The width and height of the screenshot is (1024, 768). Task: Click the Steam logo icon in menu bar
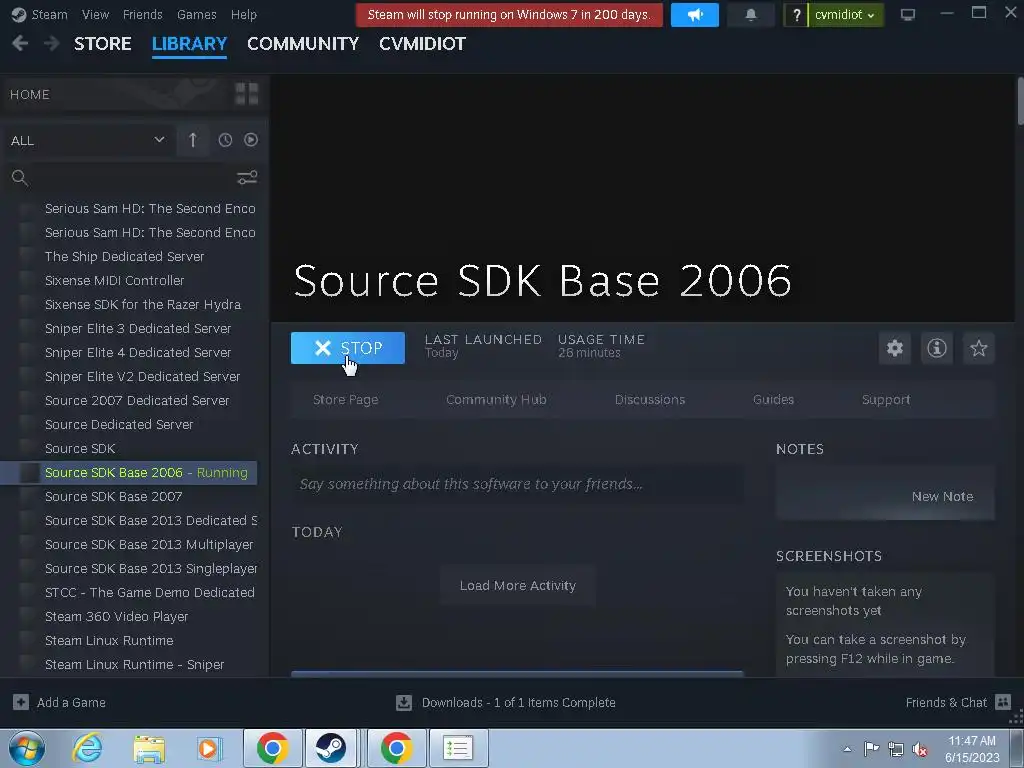coord(19,14)
